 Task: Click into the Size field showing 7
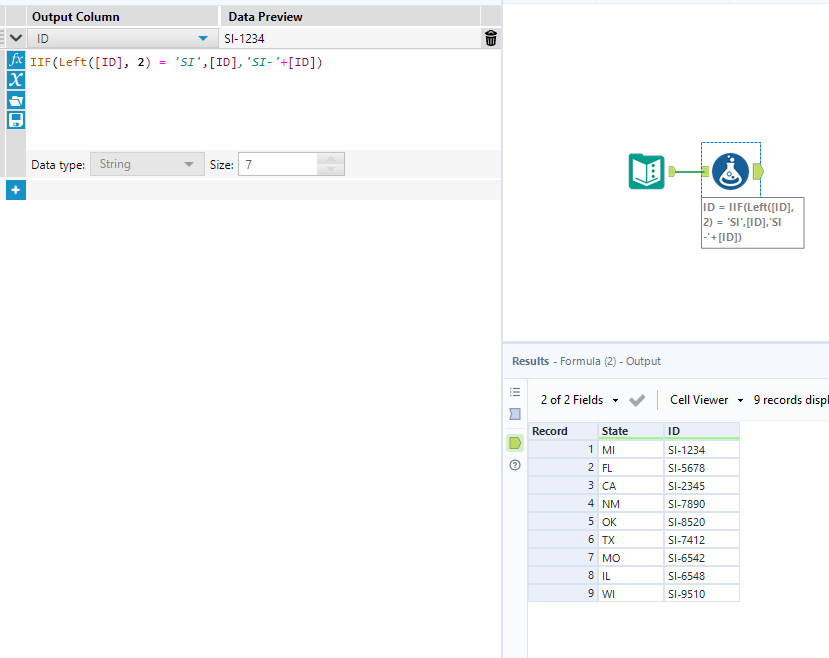click(x=278, y=164)
